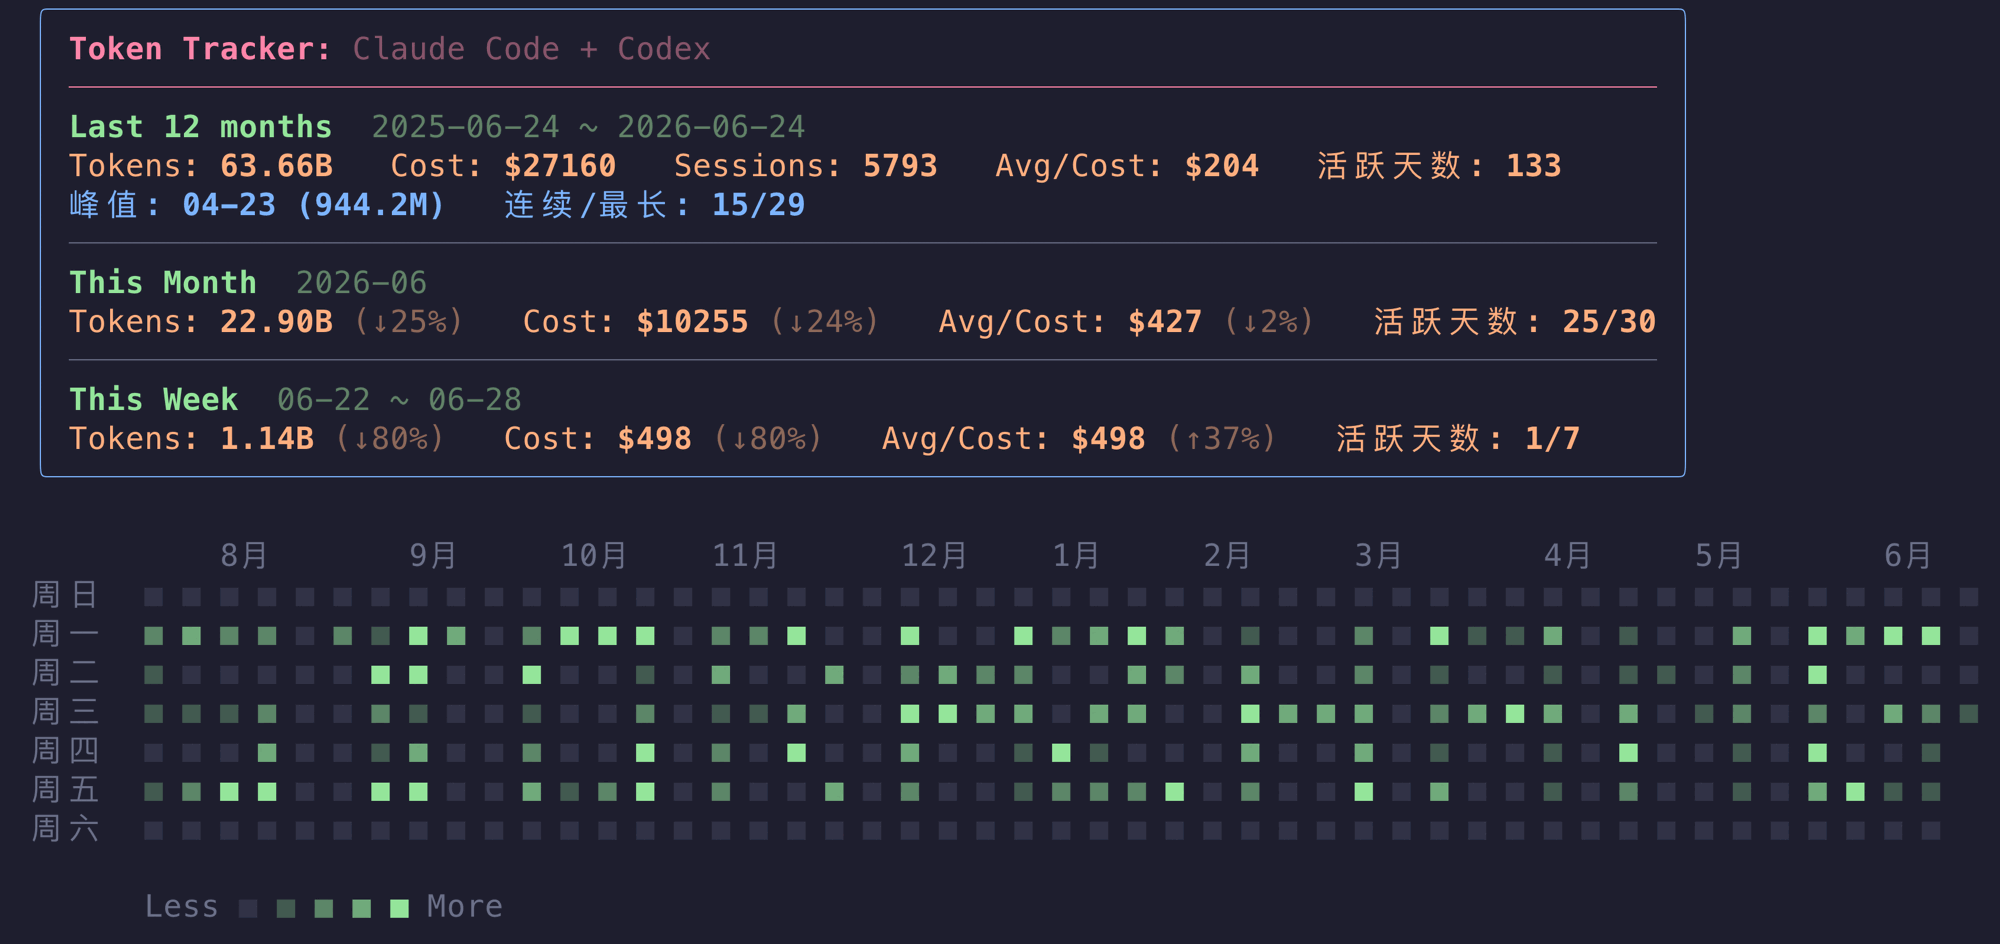Screen dimensions: 2000x944
Task: Click the peak value 04-23 (944.2M)
Action: click(314, 205)
